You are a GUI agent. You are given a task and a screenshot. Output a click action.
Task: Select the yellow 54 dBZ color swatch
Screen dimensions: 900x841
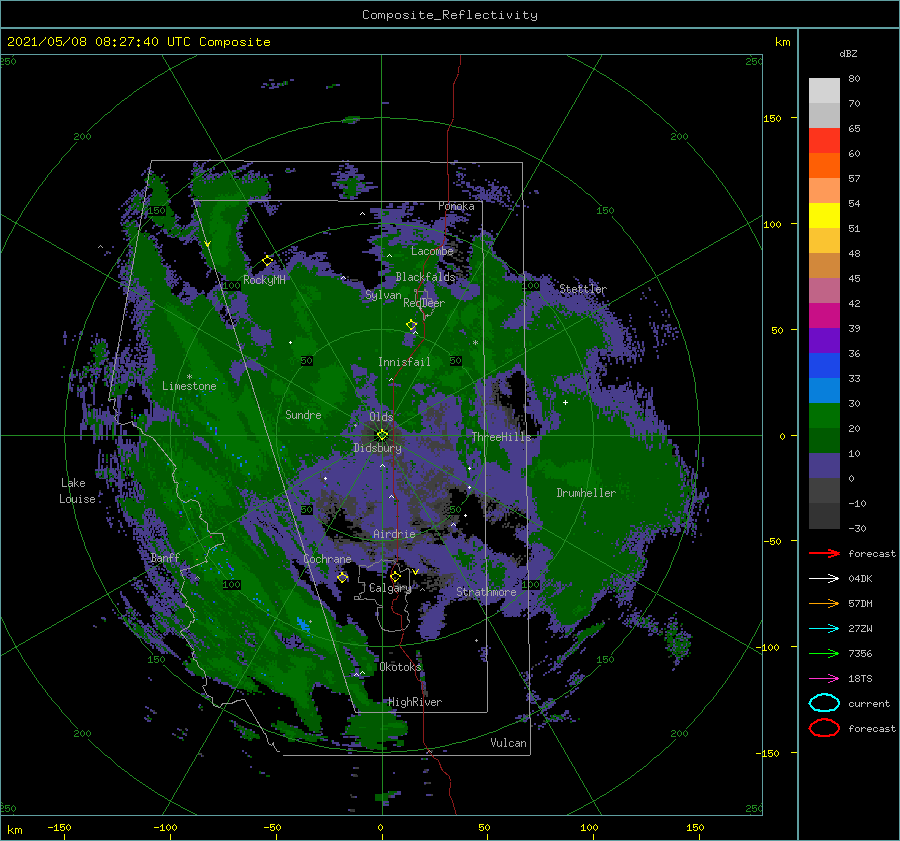pyautogui.click(x=824, y=215)
